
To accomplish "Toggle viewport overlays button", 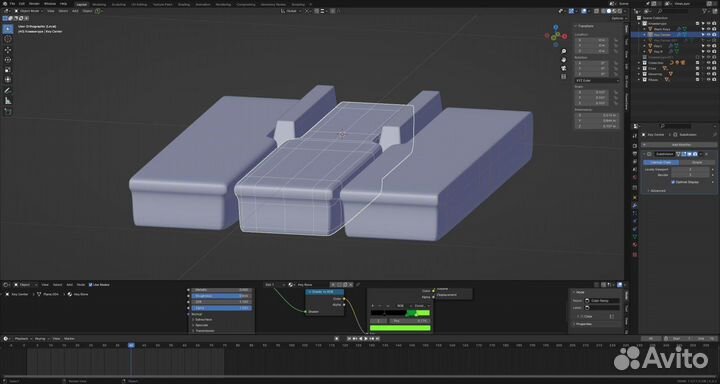I will coord(585,11).
